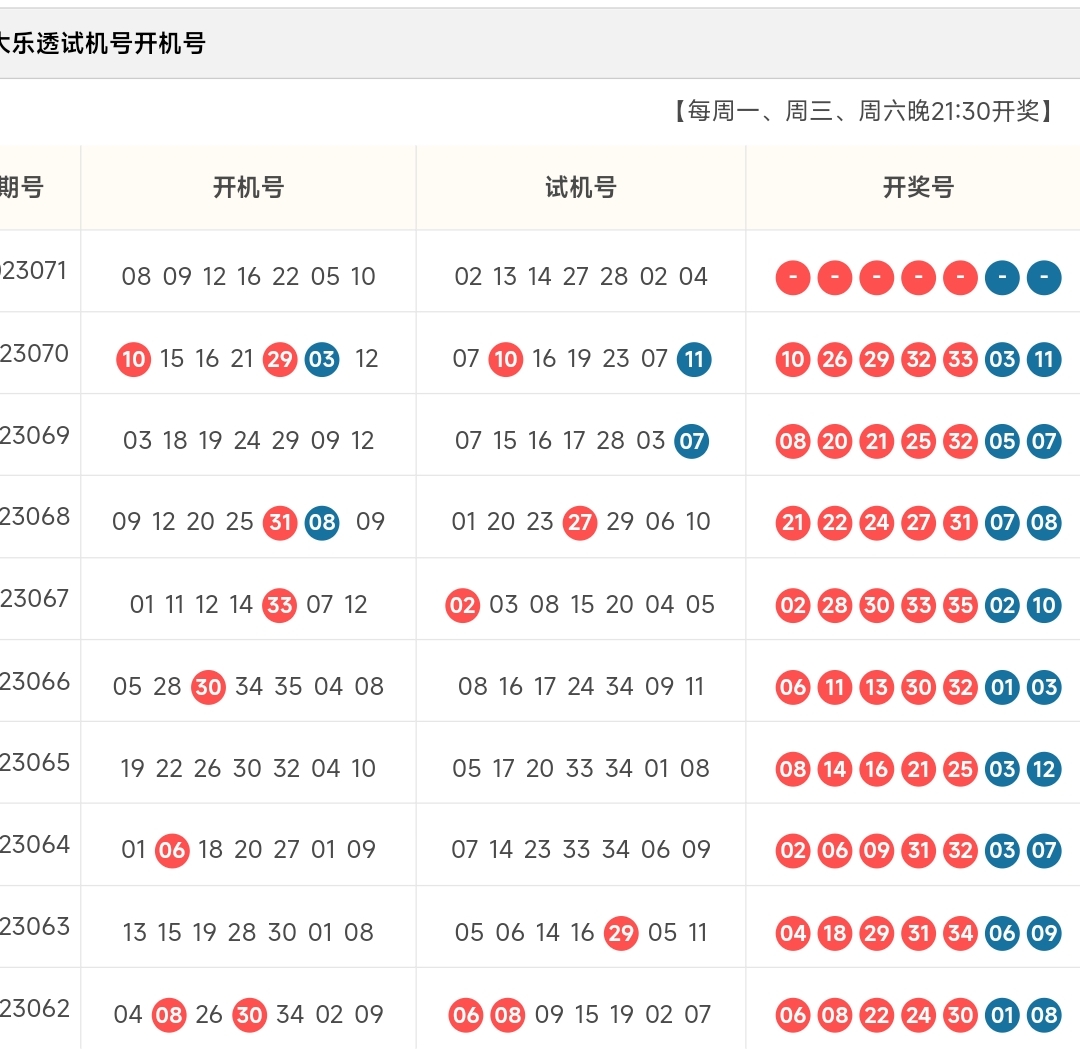
Task: Click red ball 09 in 23064 开奖号 cell
Action: [x=877, y=851]
